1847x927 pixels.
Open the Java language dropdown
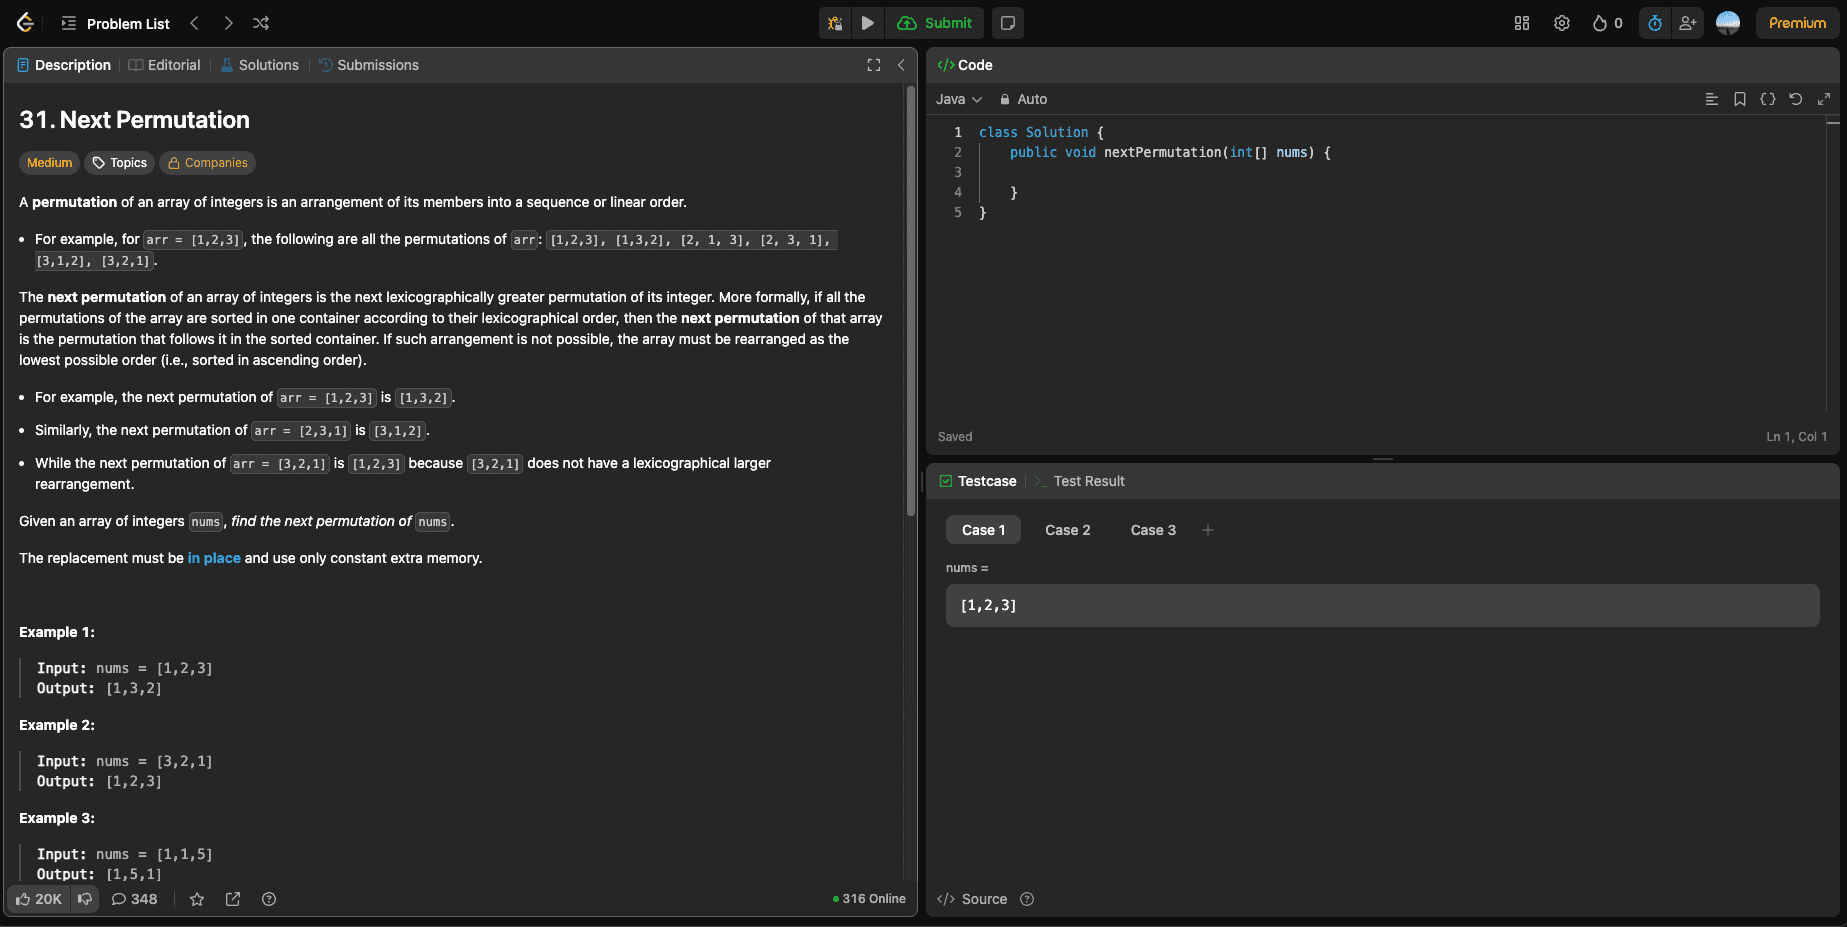[x=958, y=99]
